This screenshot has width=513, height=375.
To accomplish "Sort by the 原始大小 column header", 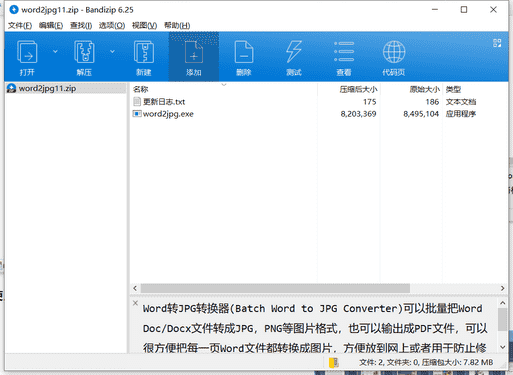I will (x=425, y=89).
